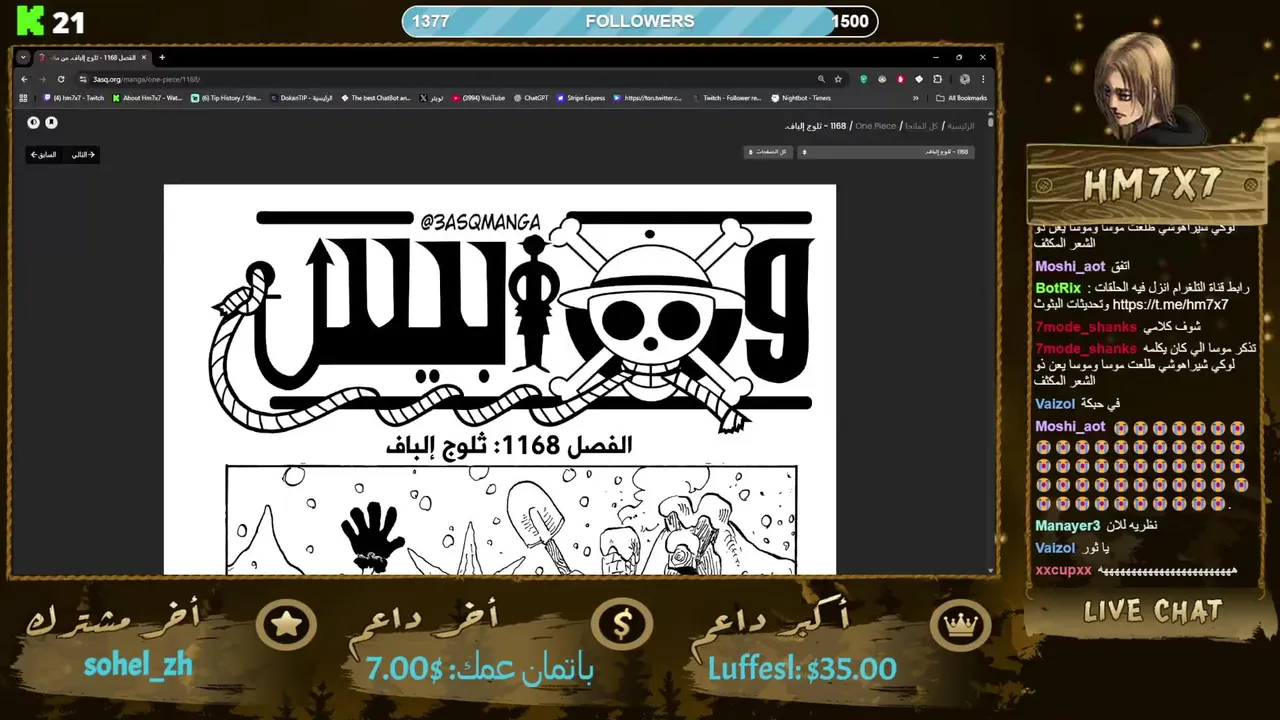Open the red extension icon
This screenshot has width=1280, height=720.
tap(901, 79)
